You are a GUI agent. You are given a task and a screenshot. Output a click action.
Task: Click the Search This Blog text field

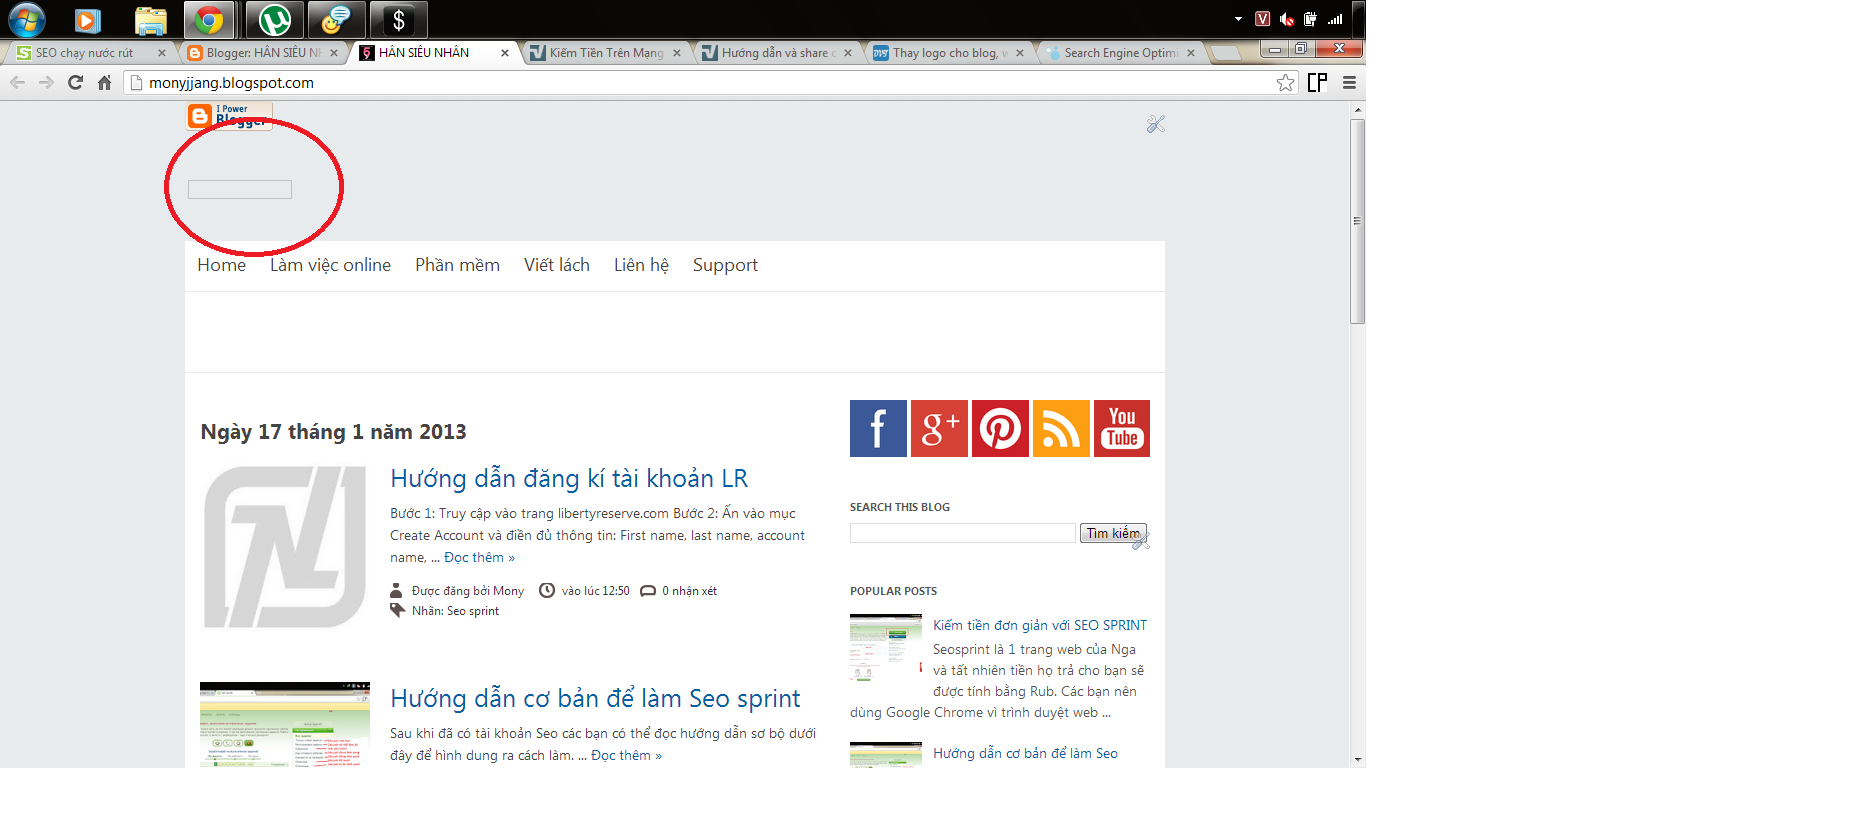pos(963,533)
